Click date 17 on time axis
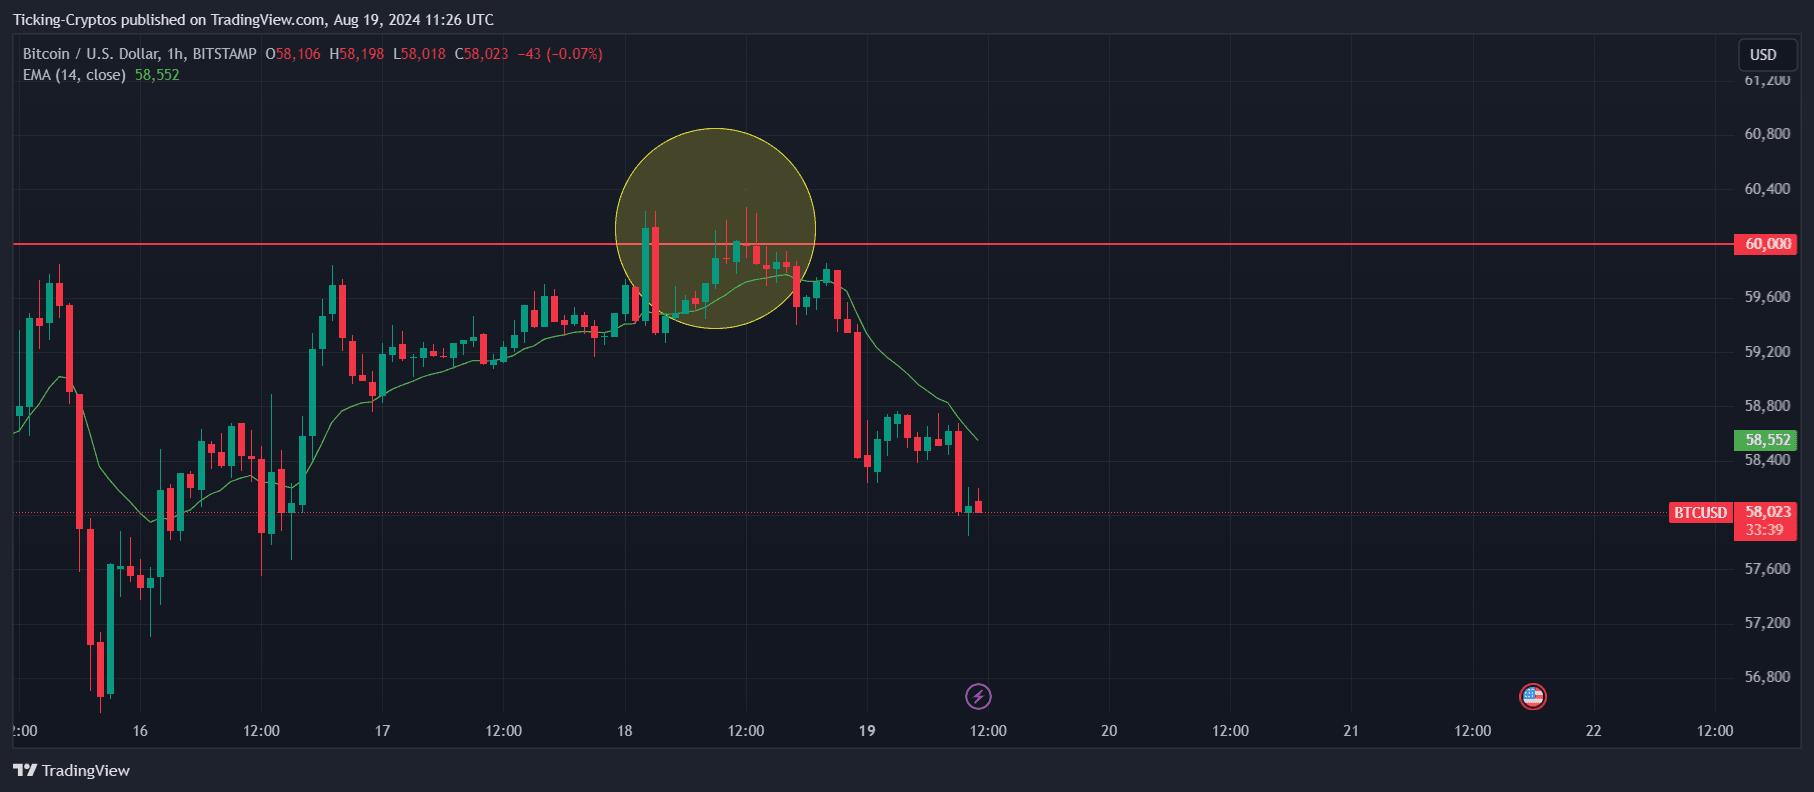The height and width of the screenshot is (792, 1814). coord(382,731)
